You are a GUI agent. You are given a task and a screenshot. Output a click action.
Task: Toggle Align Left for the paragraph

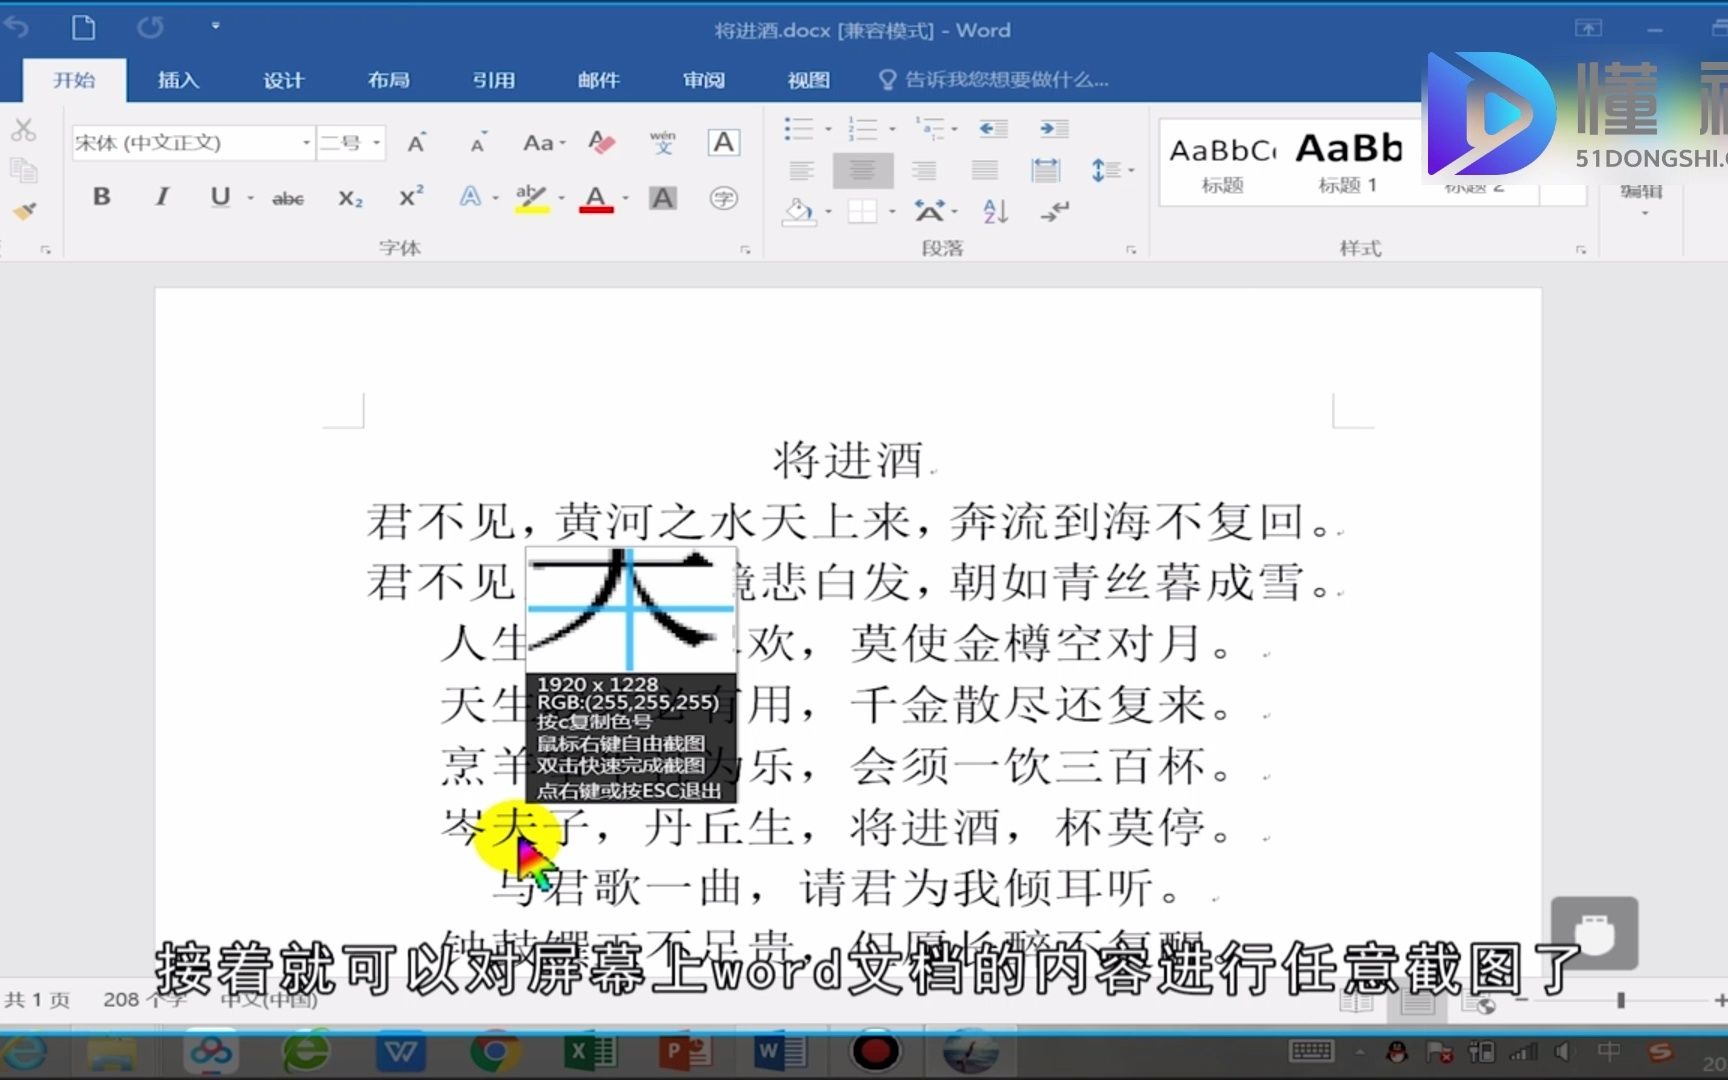click(x=801, y=171)
